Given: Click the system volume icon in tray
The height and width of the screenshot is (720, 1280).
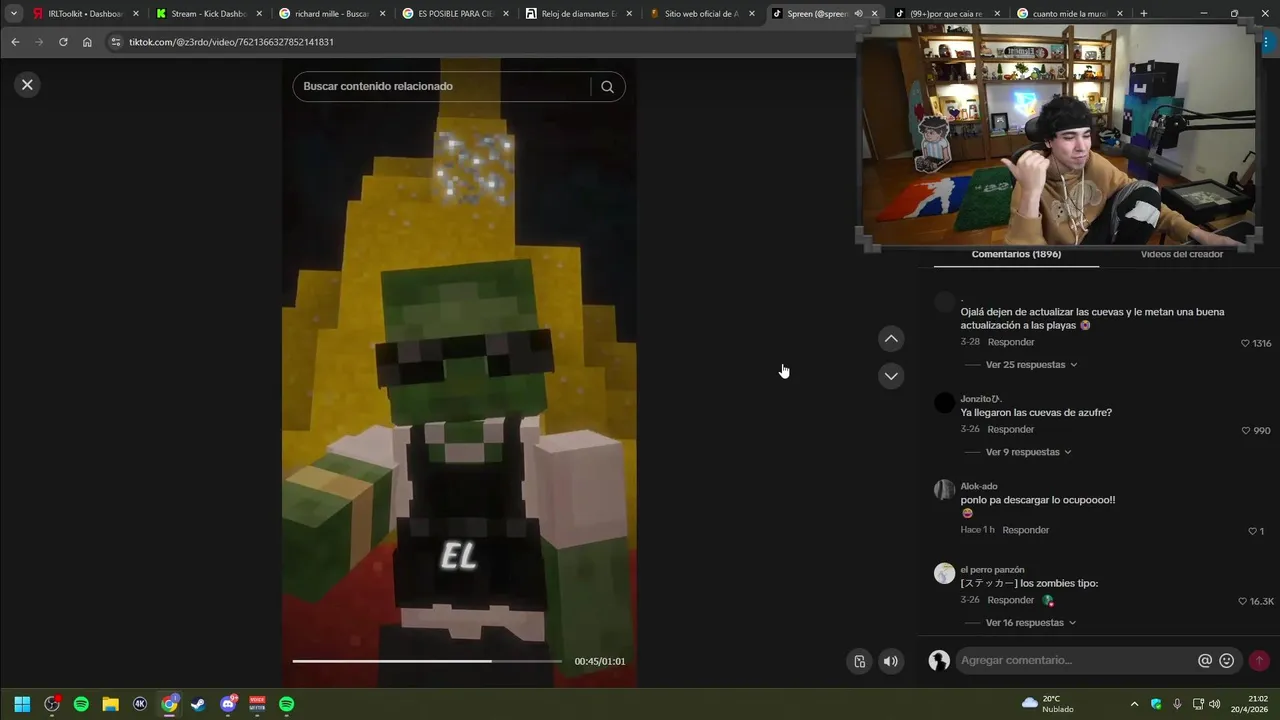Looking at the screenshot, I should click(x=1214, y=704).
